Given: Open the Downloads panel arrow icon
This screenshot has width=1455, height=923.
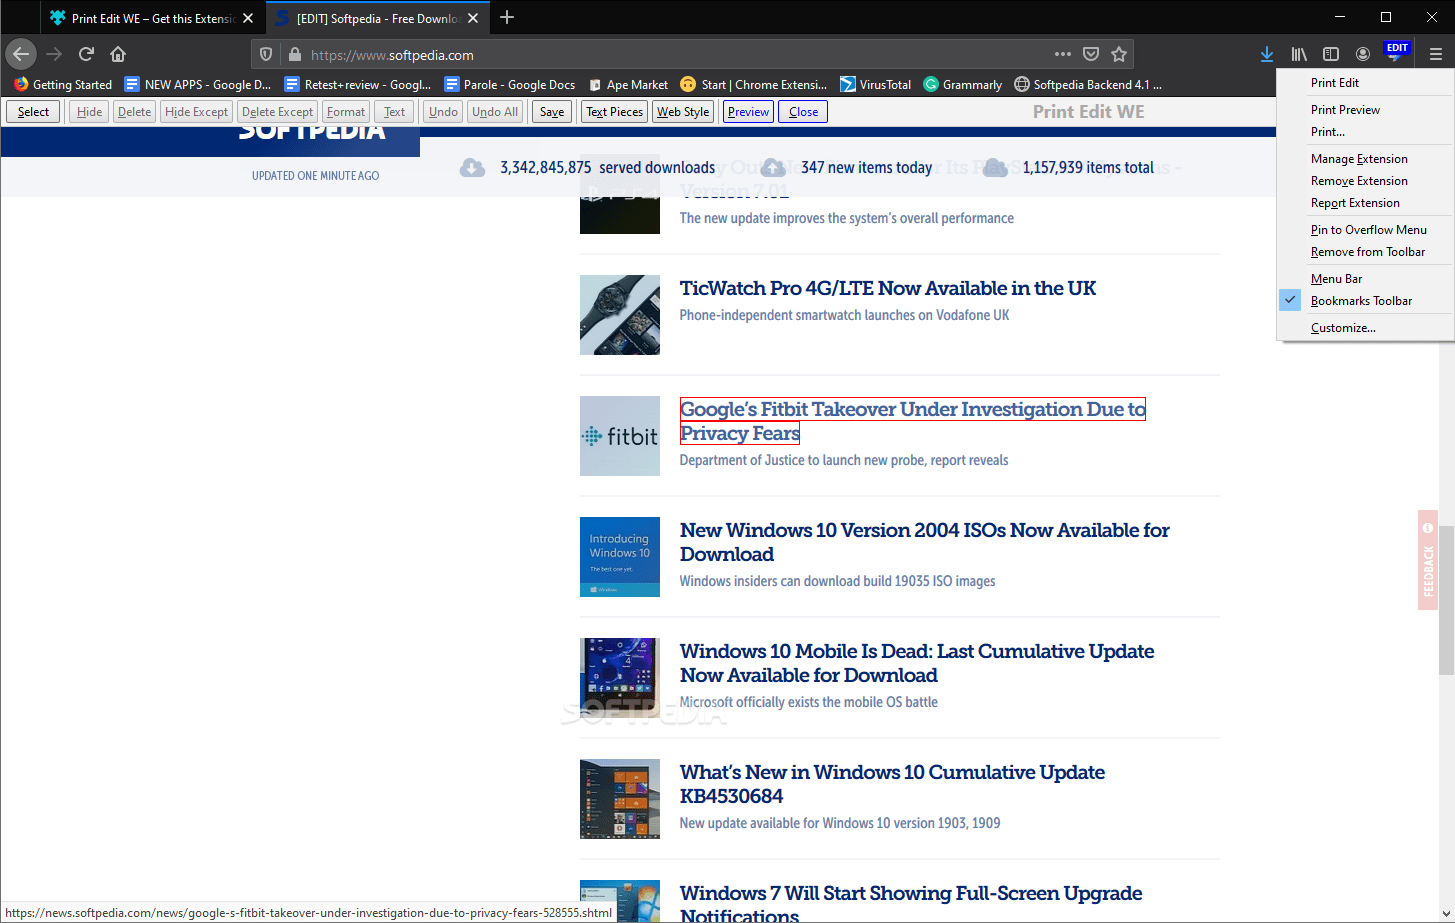Looking at the screenshot, I should pyautogui.click(x=1266, y=53).
